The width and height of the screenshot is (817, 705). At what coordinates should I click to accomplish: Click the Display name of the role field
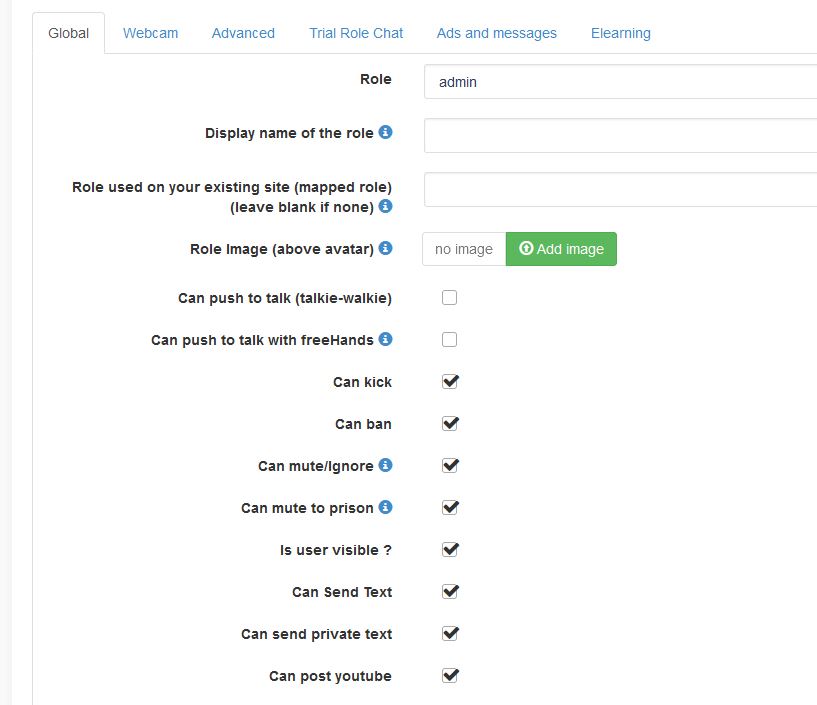(620, 135)
